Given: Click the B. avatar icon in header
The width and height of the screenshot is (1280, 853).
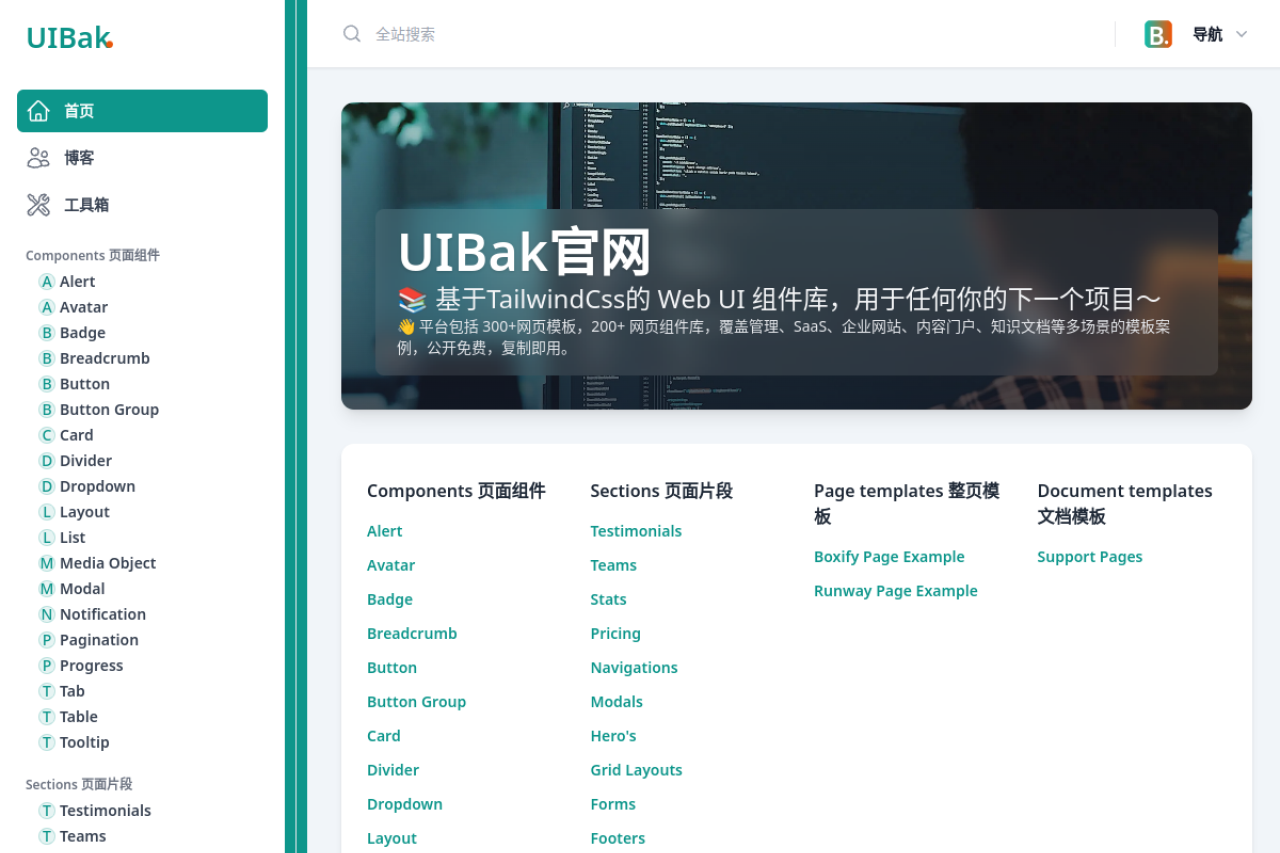Looking at the screenshot, I should (1158, 34).
